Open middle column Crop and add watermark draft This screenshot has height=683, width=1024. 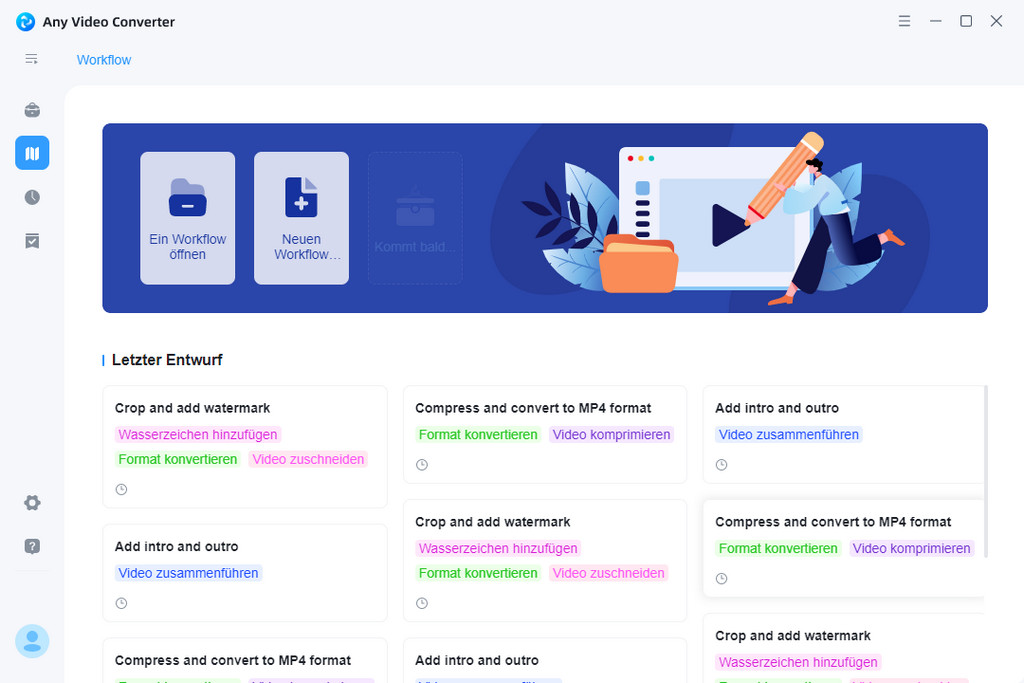pos(545,560)
